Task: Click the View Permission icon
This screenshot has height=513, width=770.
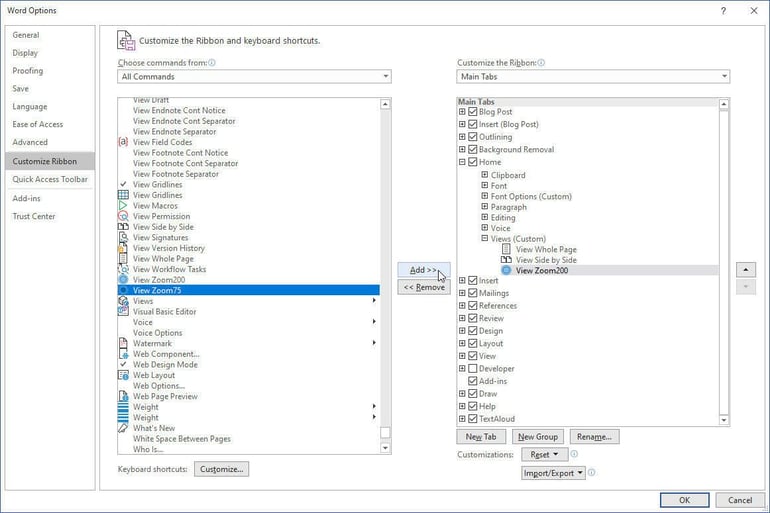Action: click(123, 216)
